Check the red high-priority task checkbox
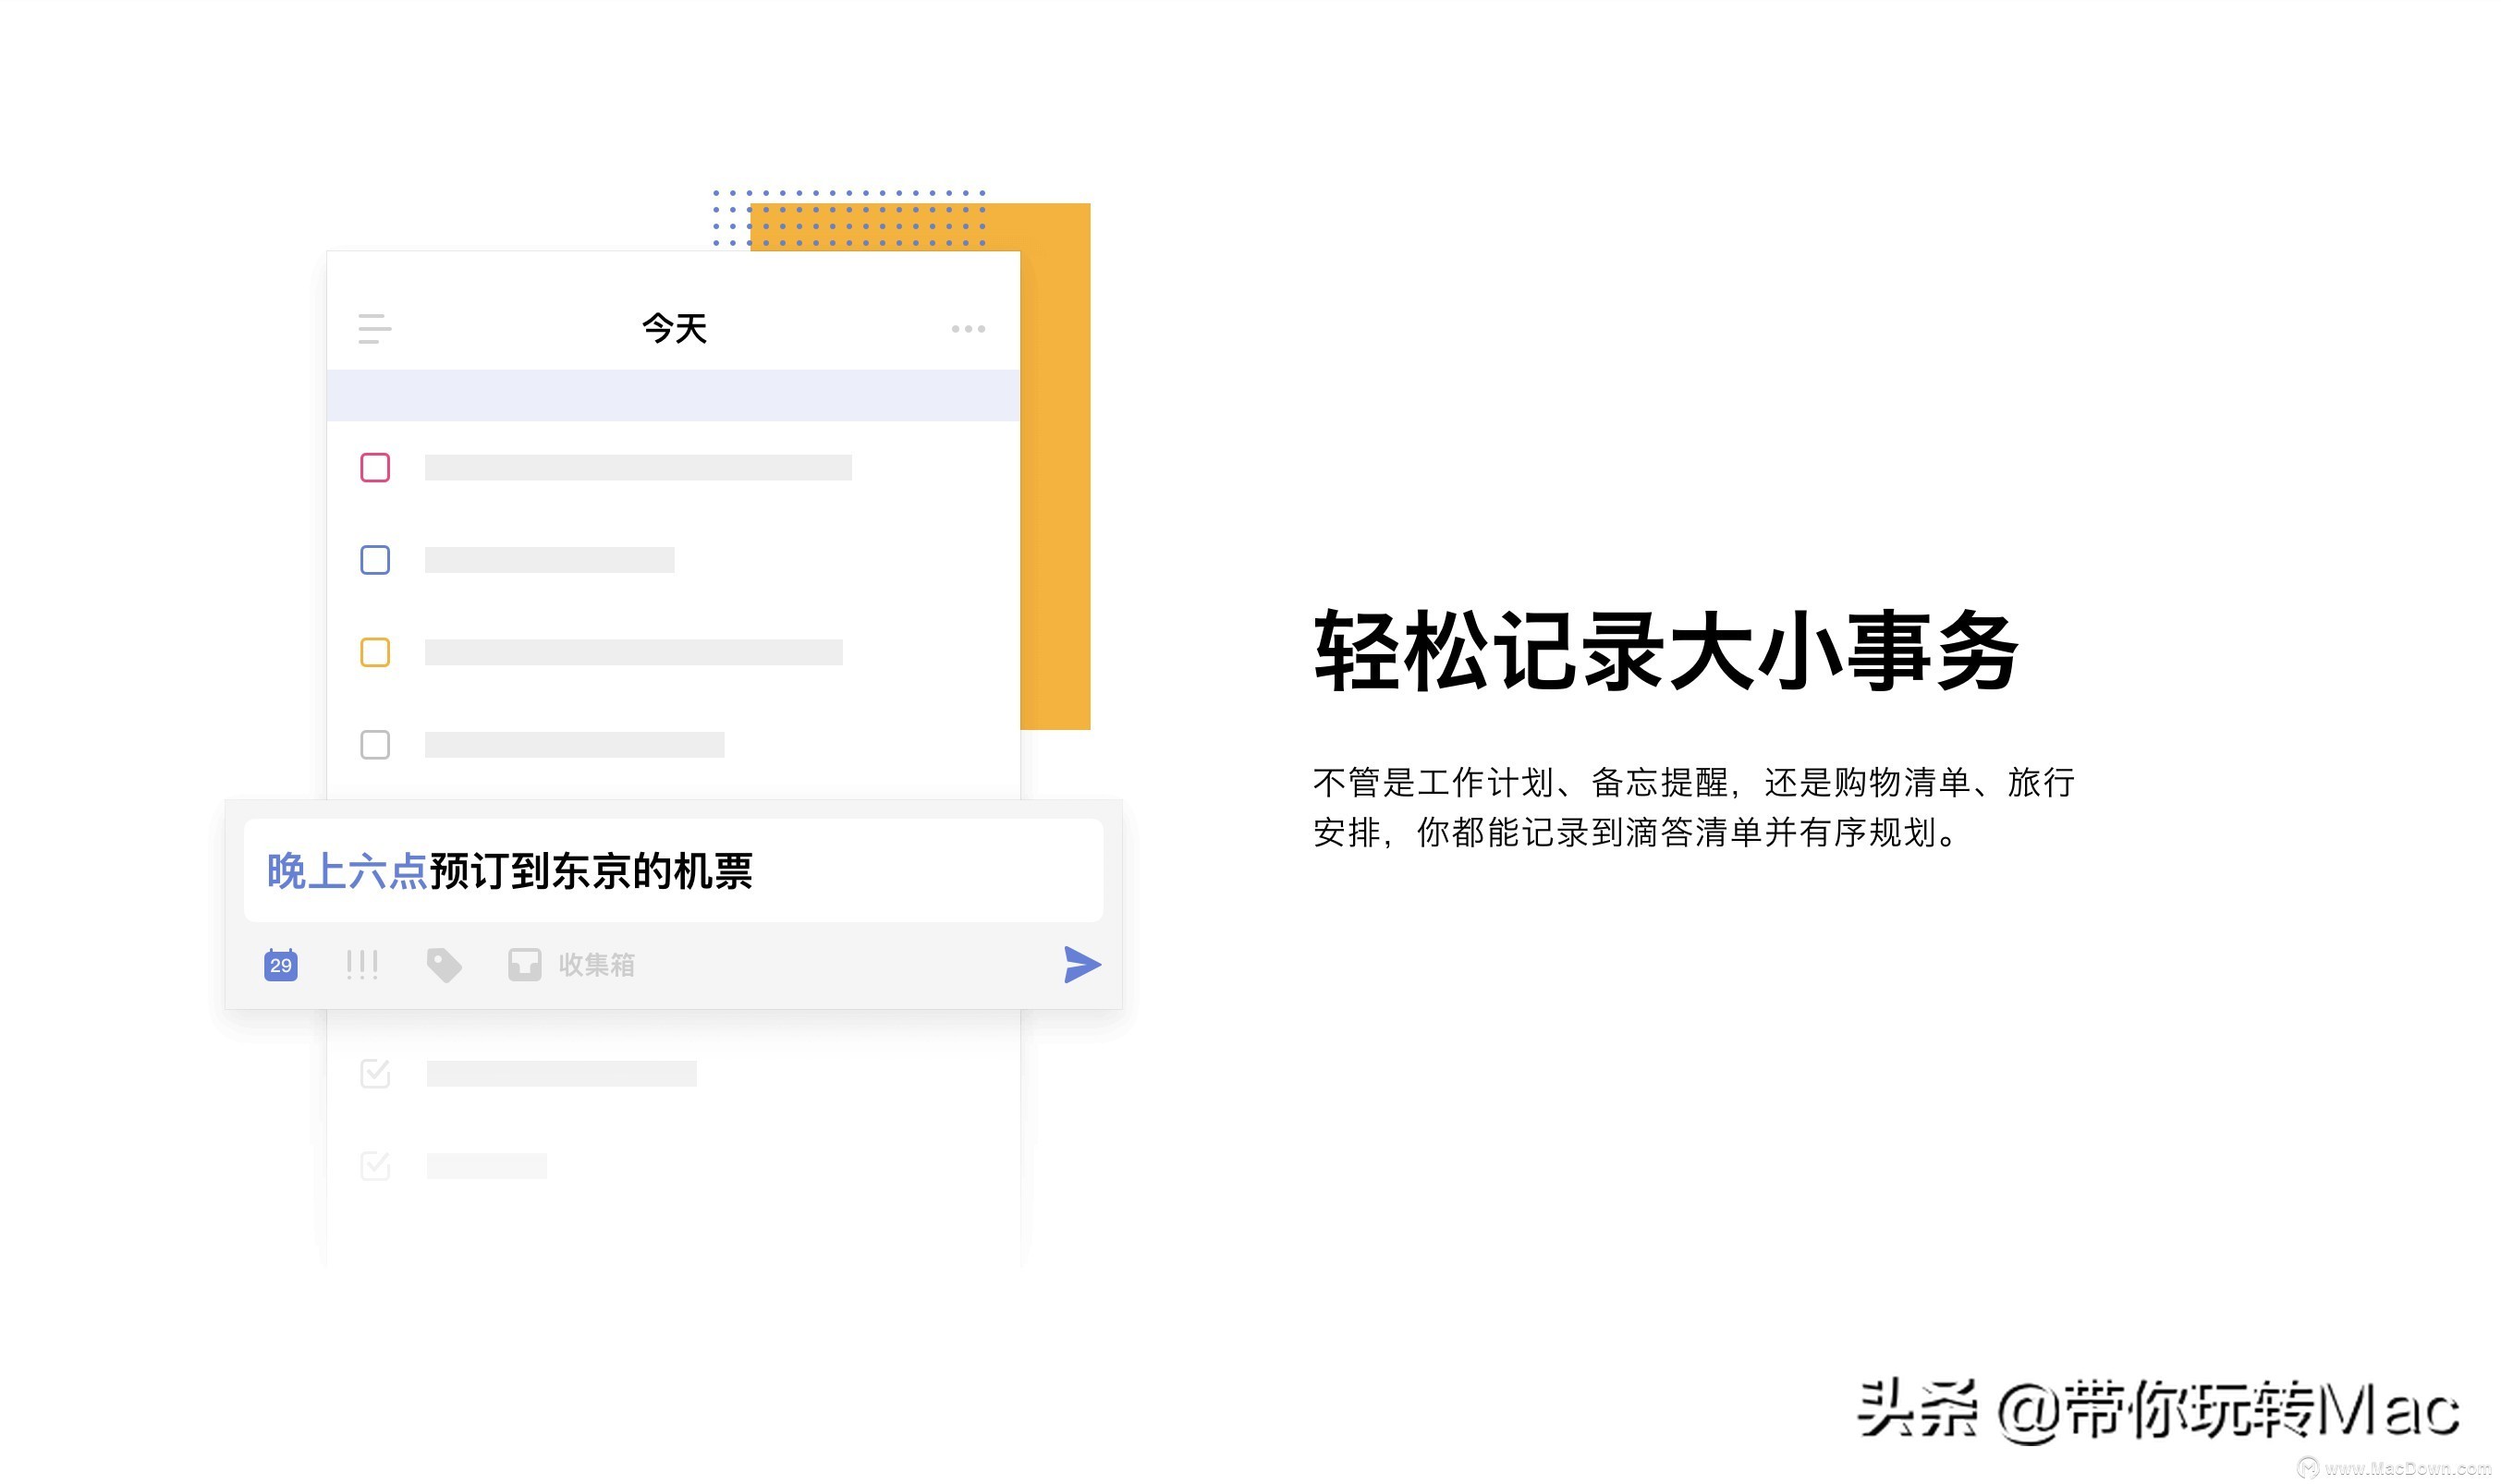This screenshot has height=1484, width=2501. (375, 468)
